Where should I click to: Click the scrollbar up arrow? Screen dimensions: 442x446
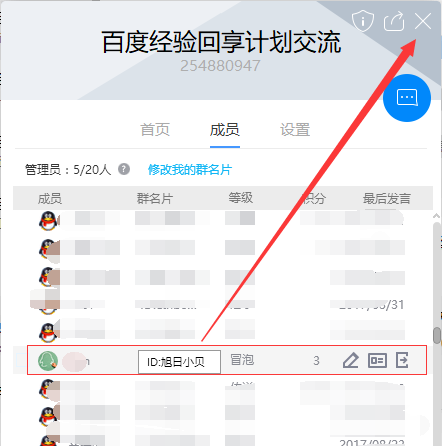[x=436, y=216]
